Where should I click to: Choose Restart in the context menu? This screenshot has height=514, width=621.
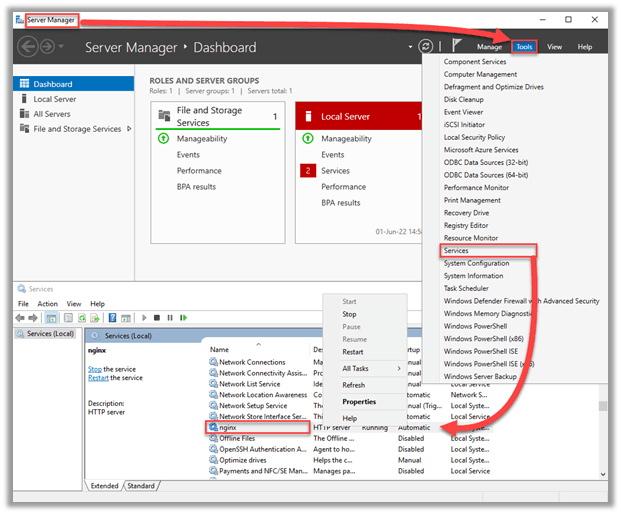(352, 352)
